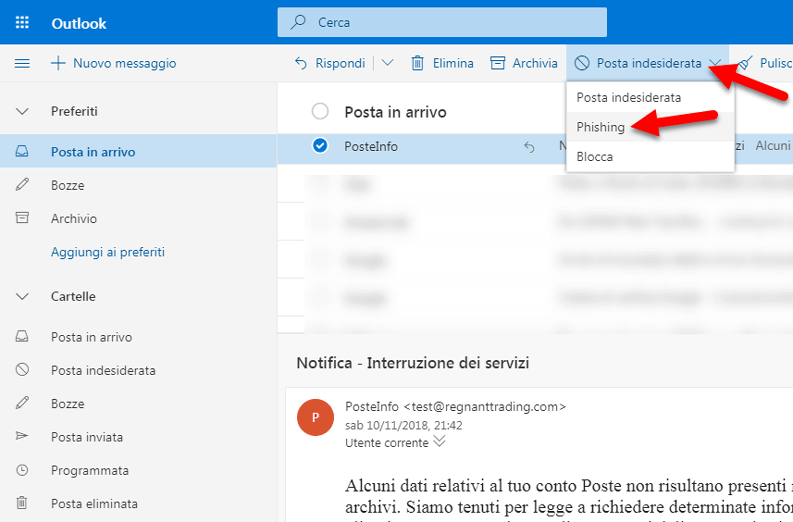Click the pencil icon beside Bozze in Cartelle
Image resolution: width=793 pixels, height=522 pixels.
(x=22, y=403)
